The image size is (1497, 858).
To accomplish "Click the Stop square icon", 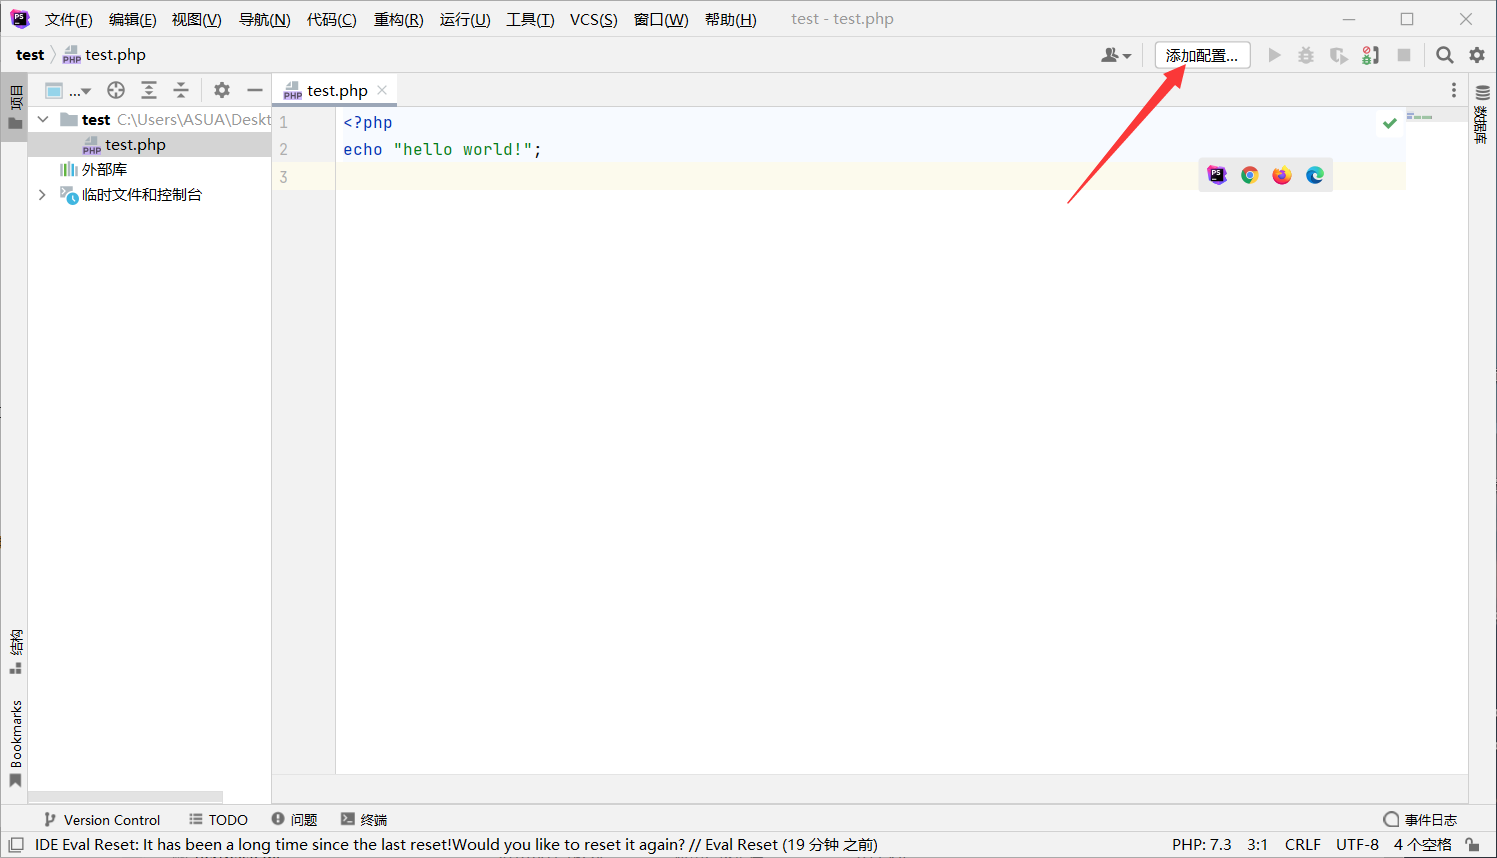I will click(1404, 55).
